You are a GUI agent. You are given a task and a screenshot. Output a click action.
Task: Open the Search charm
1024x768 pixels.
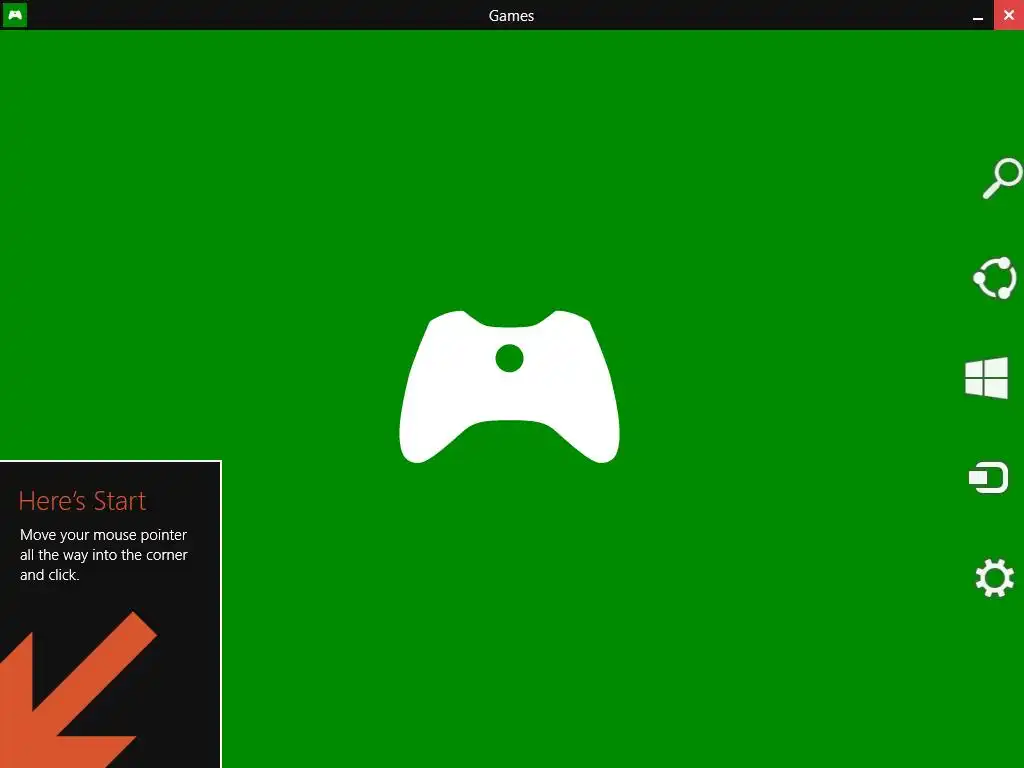coord(1002,178)
